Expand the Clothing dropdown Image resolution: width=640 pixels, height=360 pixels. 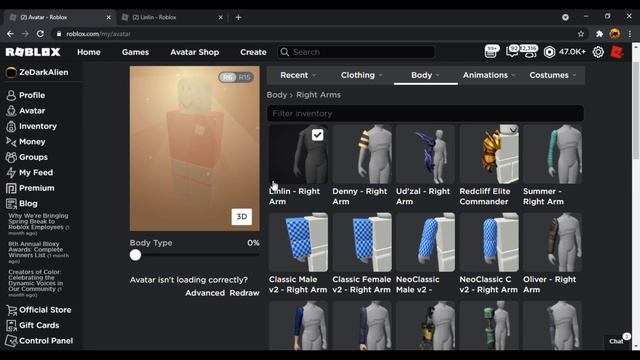[362, 75]
